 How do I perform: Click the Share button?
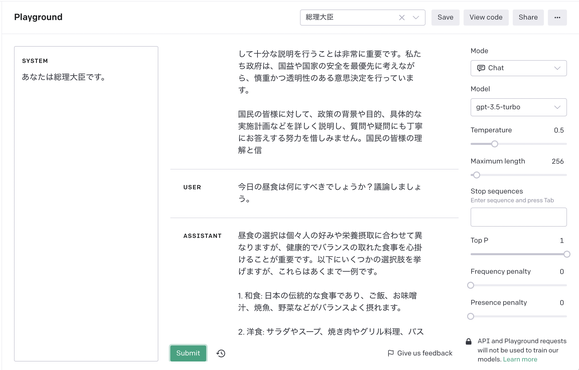[528, 17]
